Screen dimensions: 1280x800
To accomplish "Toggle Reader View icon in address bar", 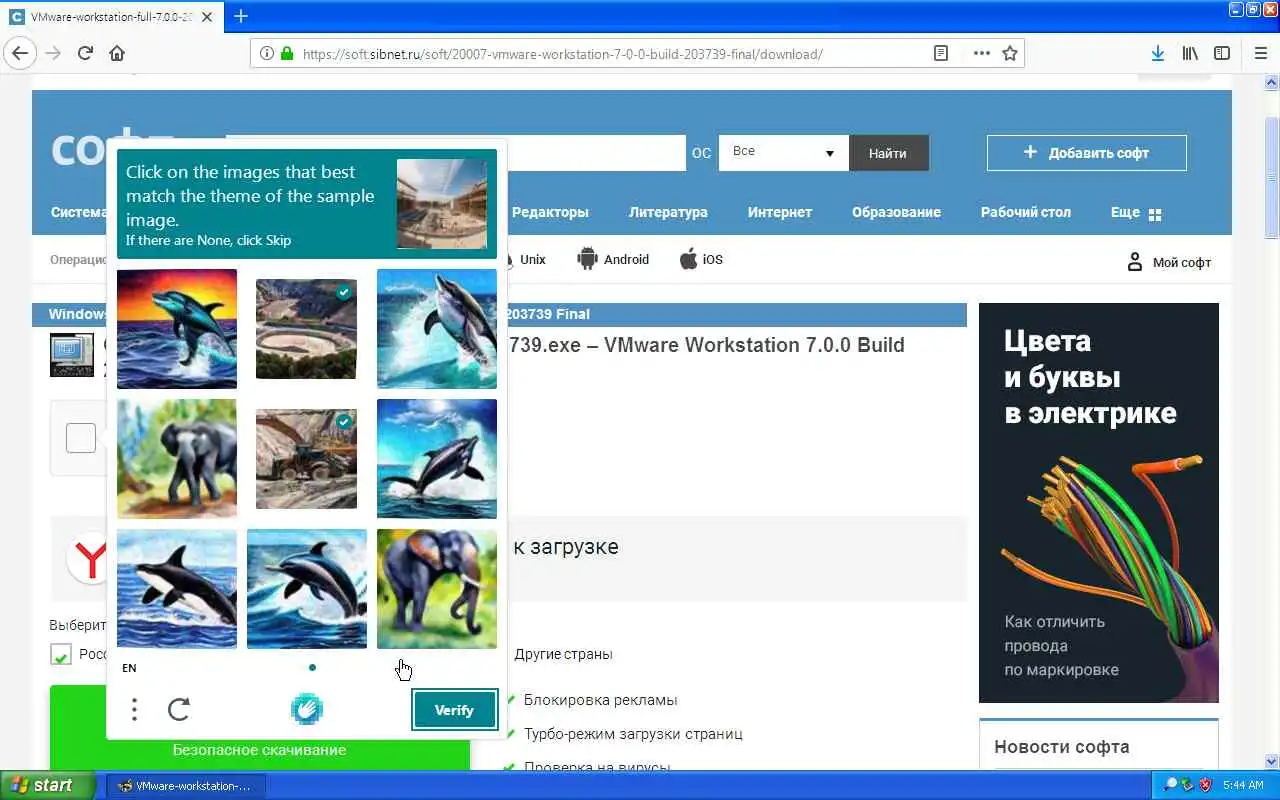I will pos(940,54).
